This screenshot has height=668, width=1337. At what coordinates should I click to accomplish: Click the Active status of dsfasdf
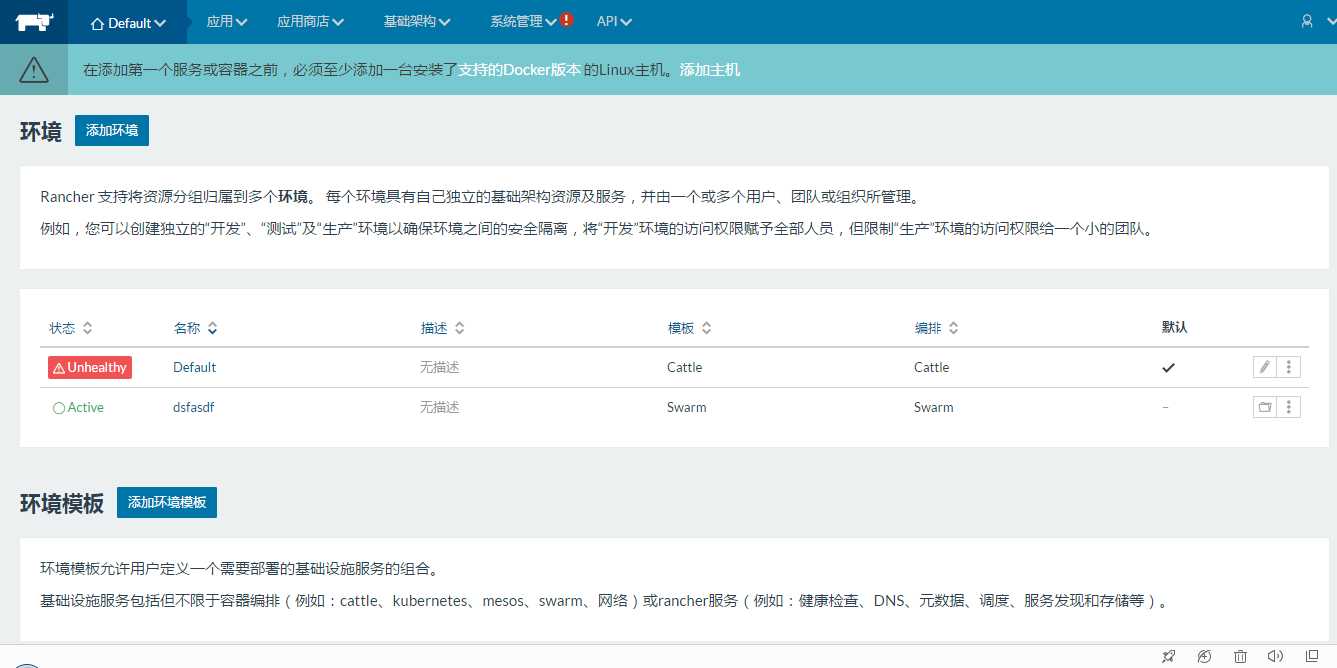click(78, 407)
